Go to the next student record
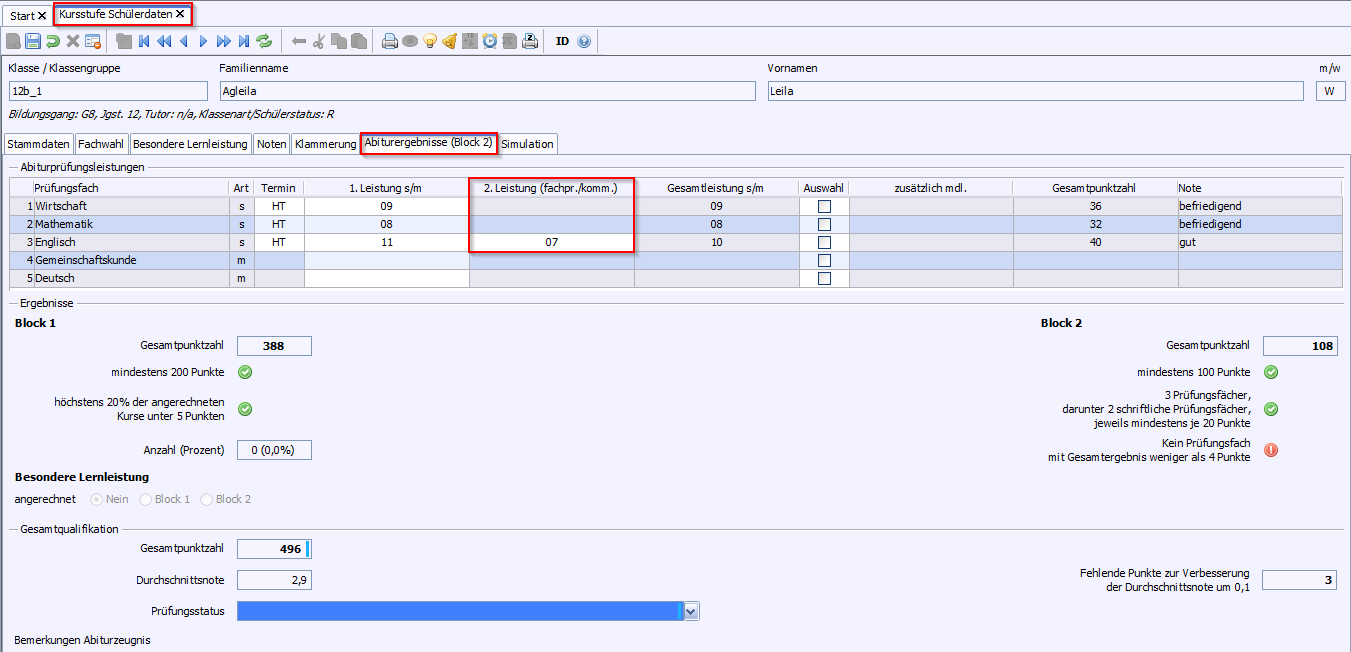Image resolution: width=1351 pixels, height=652 pixels. (x=204, y=41)
